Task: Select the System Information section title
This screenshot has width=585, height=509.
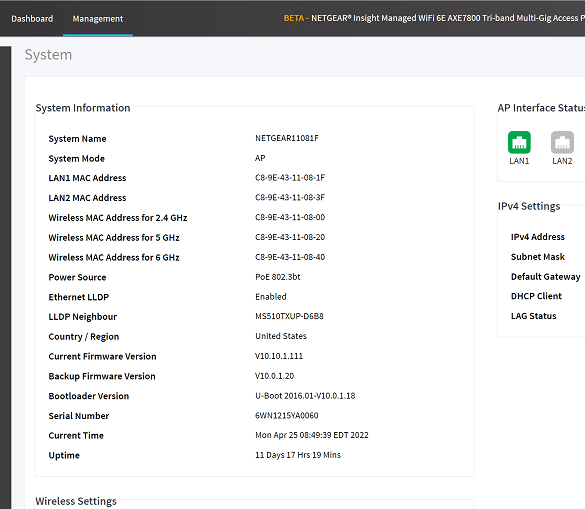Action: pos(83,108)
